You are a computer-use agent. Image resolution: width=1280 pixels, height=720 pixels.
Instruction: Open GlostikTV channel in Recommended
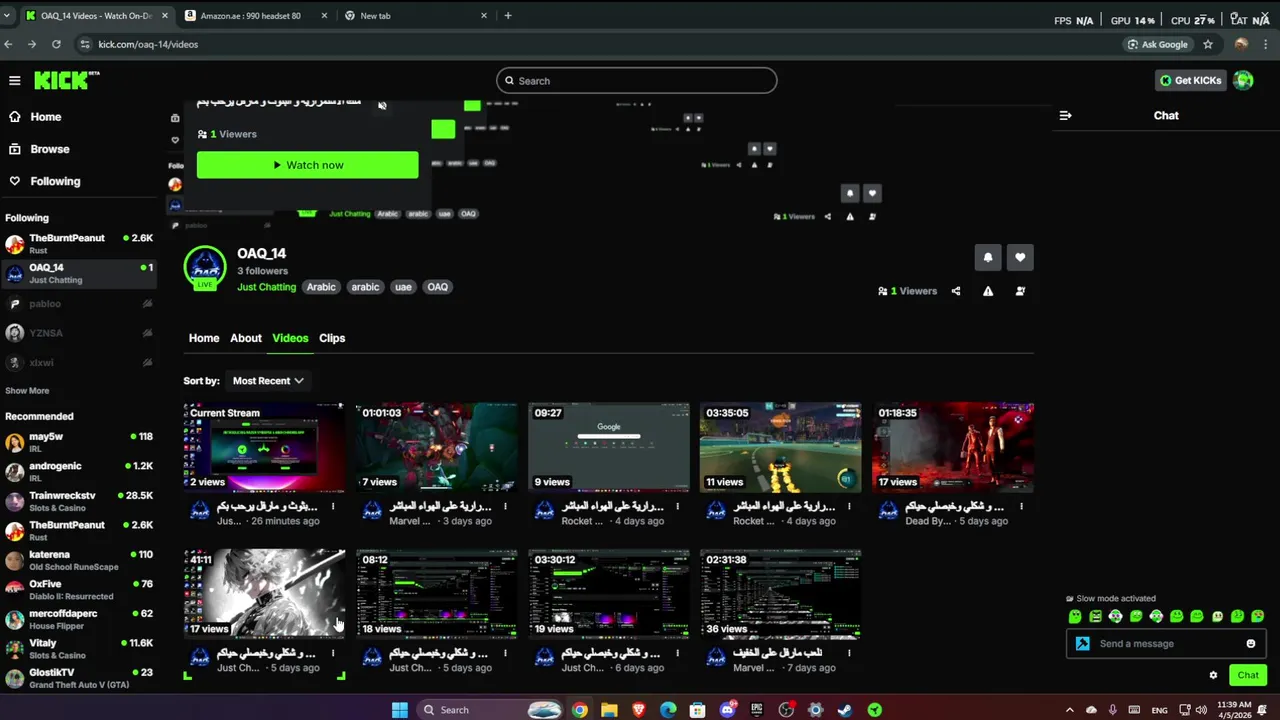pos(79,678)
